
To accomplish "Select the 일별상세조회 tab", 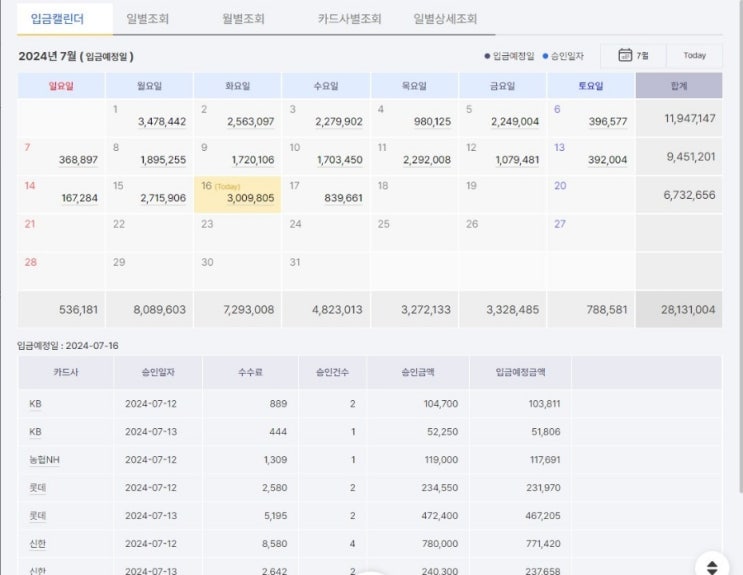I will click(x=445, y=18).
